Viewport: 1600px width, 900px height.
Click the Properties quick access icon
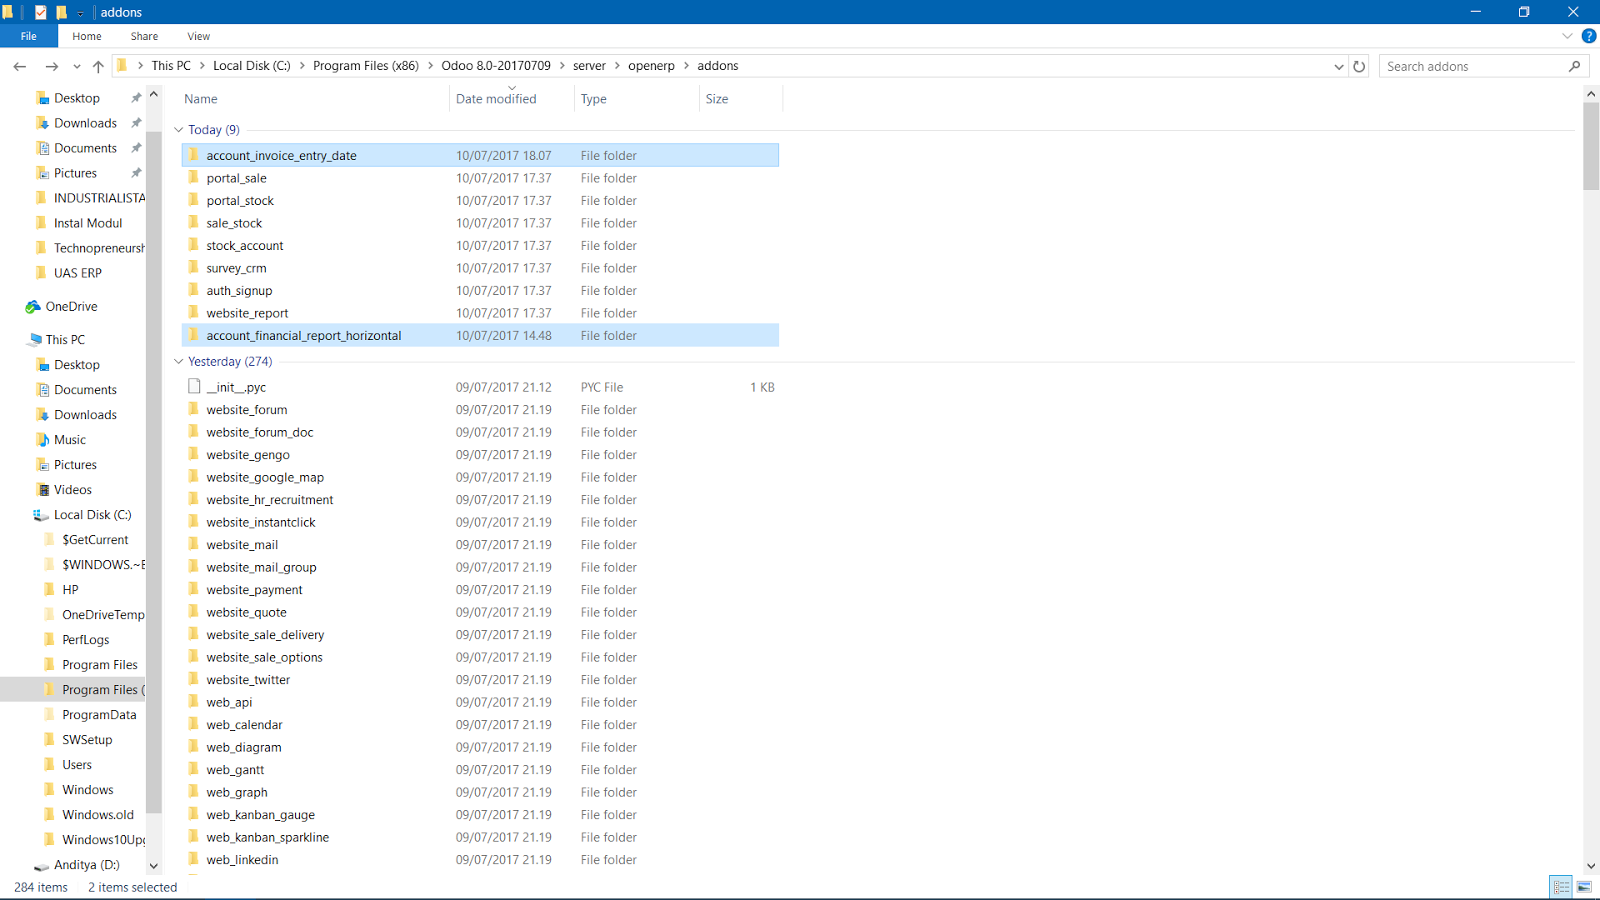[41, 12]
